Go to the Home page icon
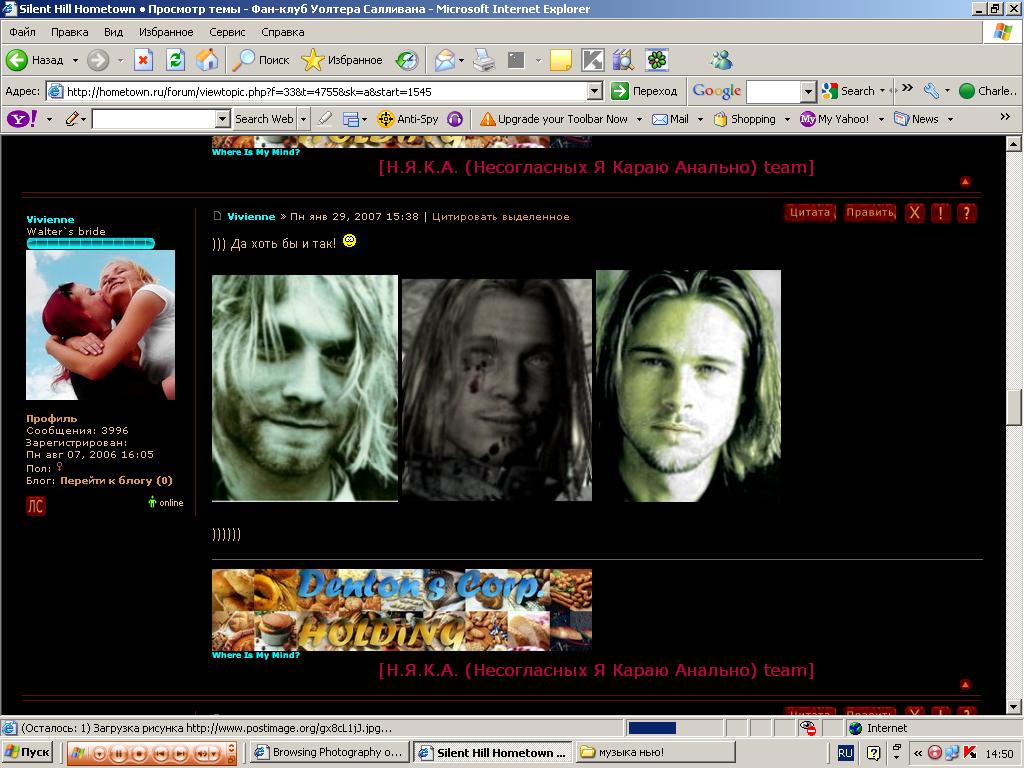The image size is (1024, 768). tap(207, 60)
